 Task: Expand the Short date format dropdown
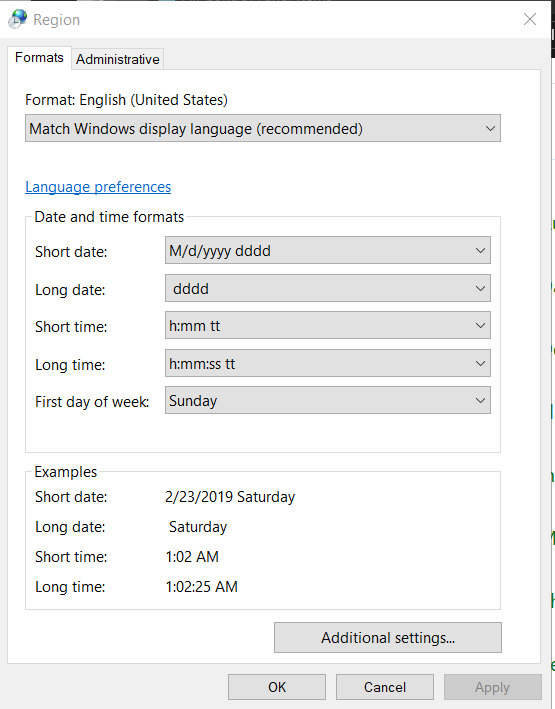pyautogui.click(x=327, y=251)
